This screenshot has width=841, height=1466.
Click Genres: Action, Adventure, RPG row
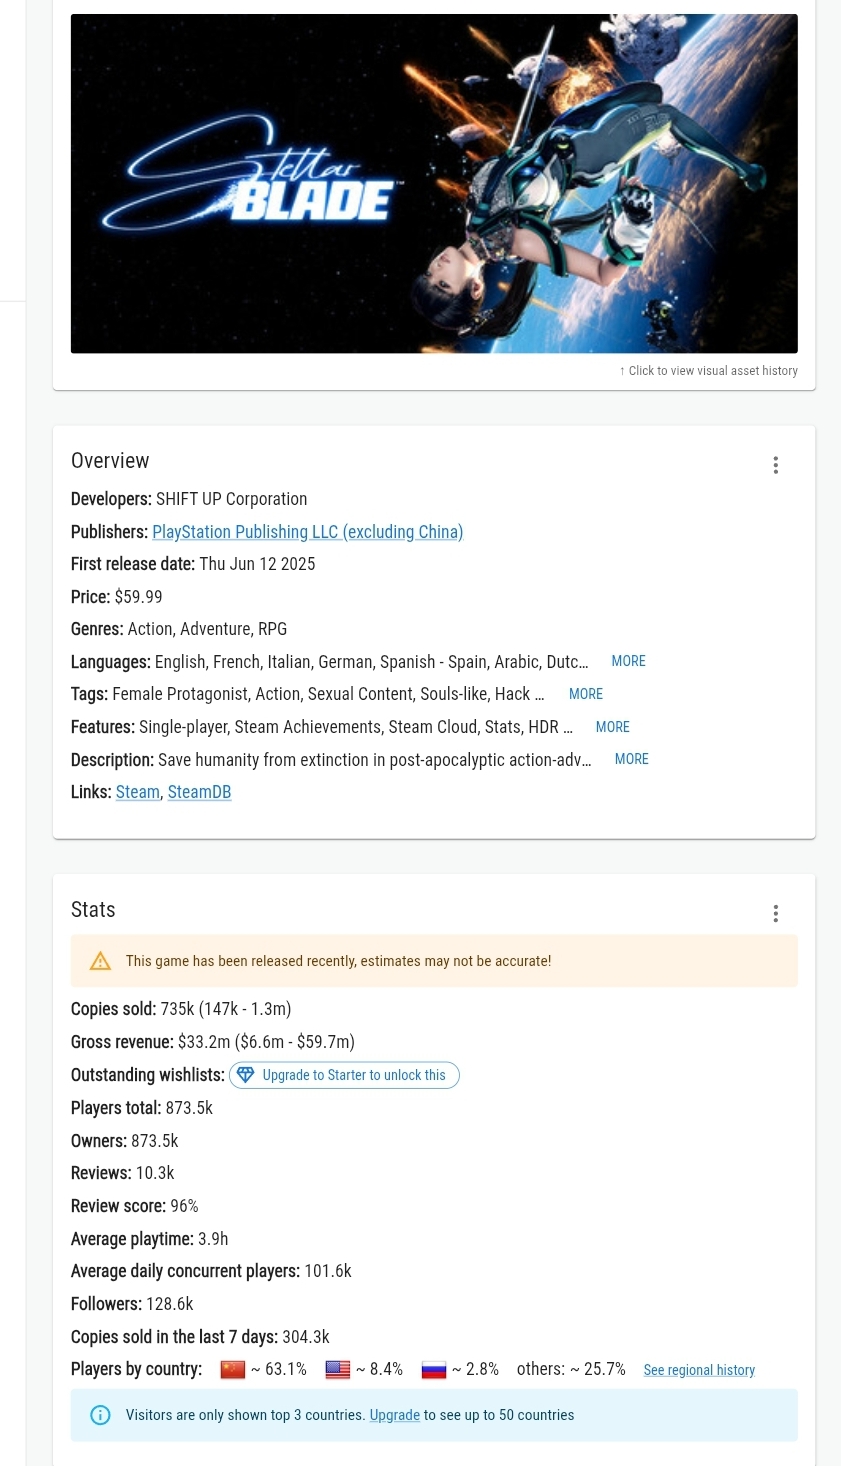click(179, 629)
